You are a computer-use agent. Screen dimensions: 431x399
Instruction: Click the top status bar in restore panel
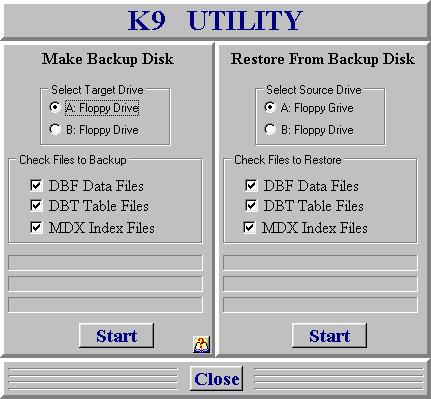point(320,262)
